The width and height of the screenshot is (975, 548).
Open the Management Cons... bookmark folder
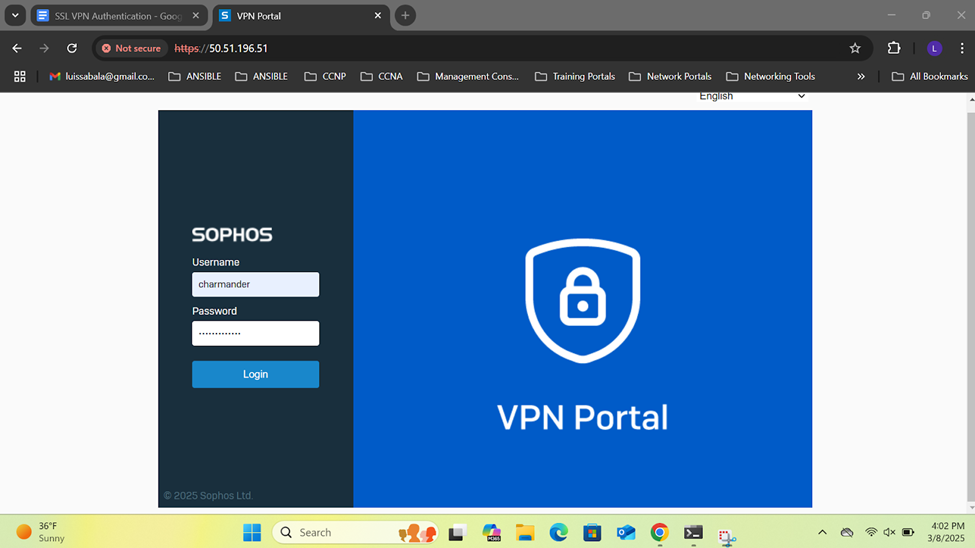pyautogui.click(x=468, y=77)
